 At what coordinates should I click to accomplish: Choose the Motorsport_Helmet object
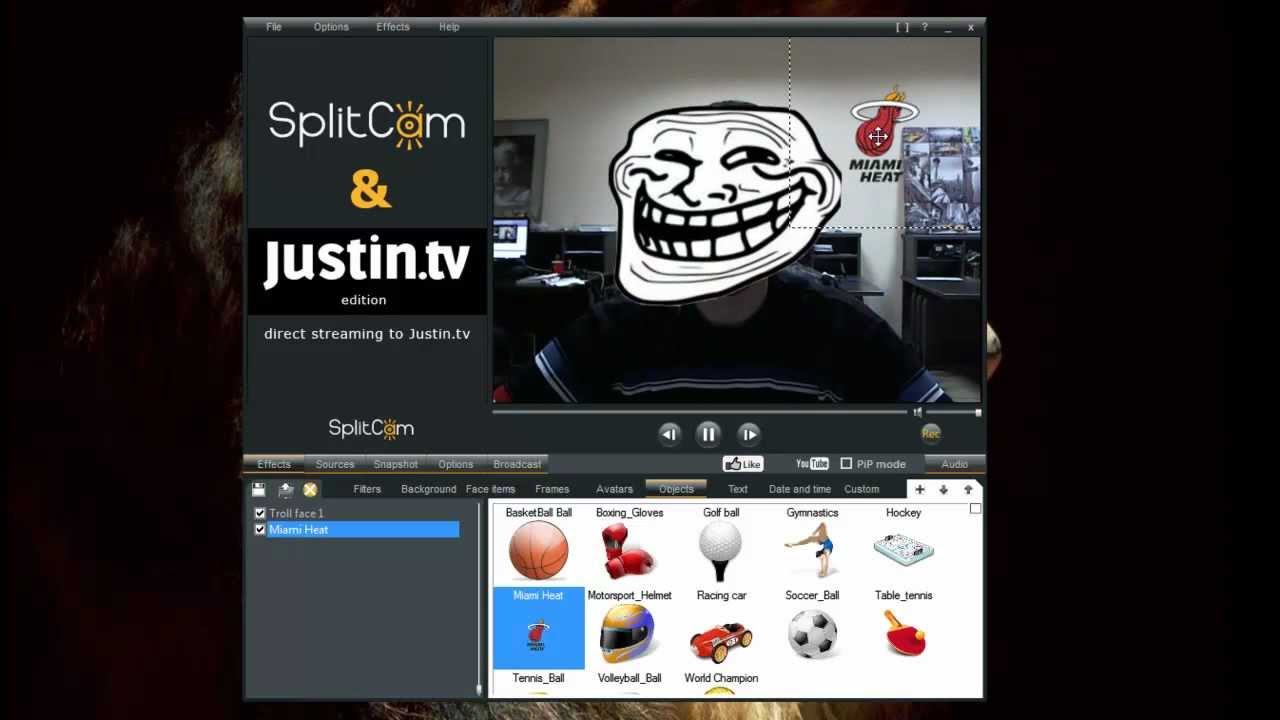(629, 627)
